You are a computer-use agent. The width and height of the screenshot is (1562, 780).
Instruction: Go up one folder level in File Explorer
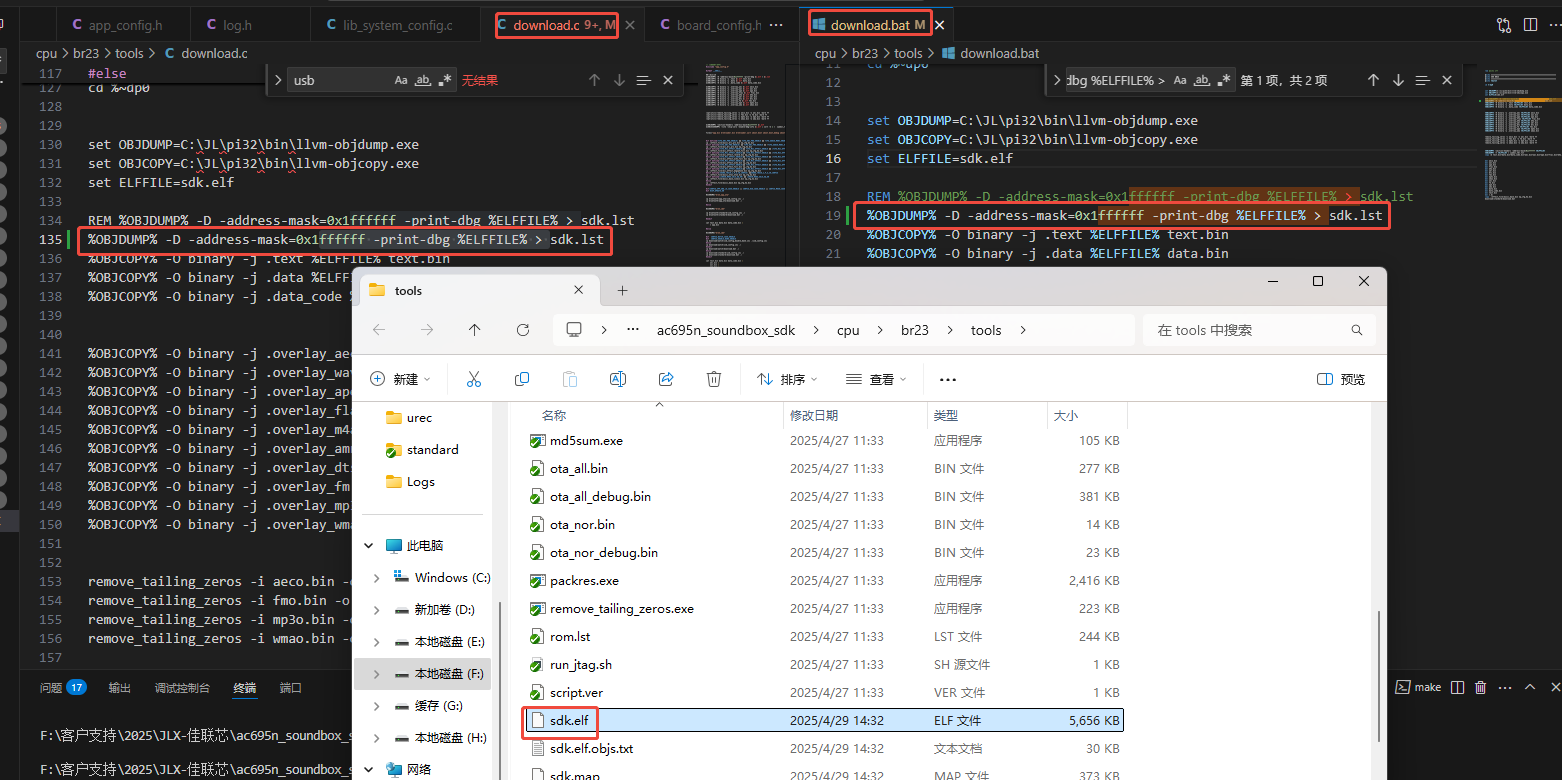coord(474,330)
